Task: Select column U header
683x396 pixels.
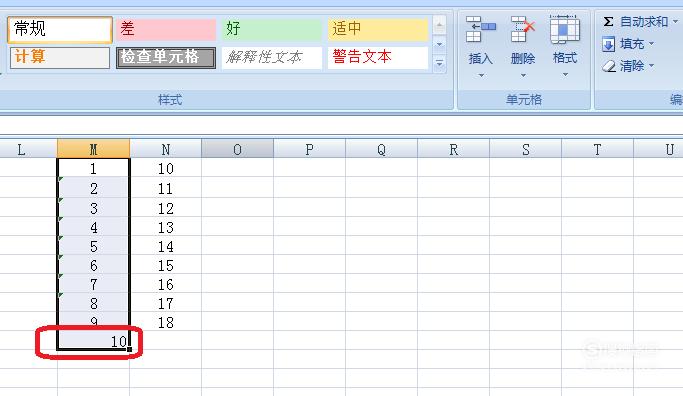Action: point(659,149)
